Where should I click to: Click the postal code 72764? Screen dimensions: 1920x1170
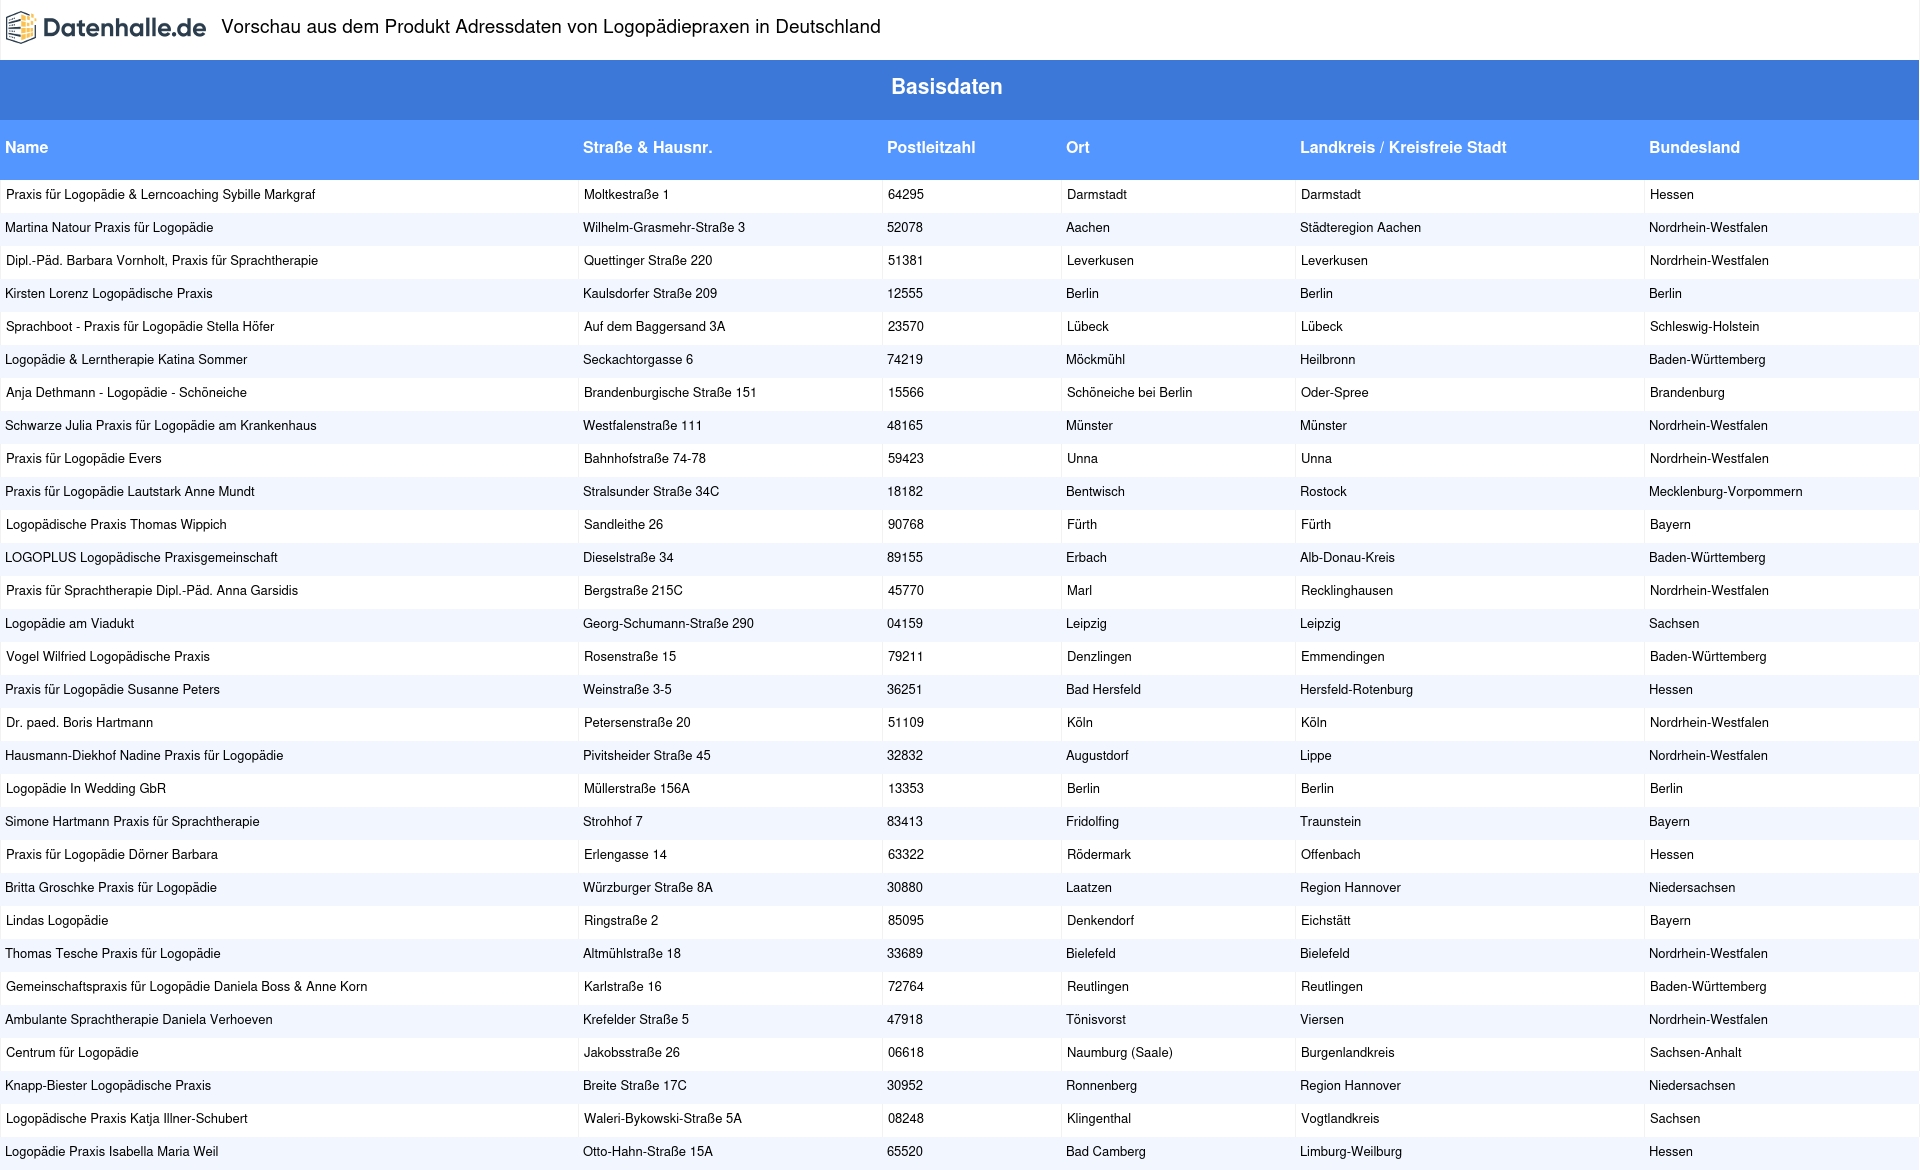[906, 987]
